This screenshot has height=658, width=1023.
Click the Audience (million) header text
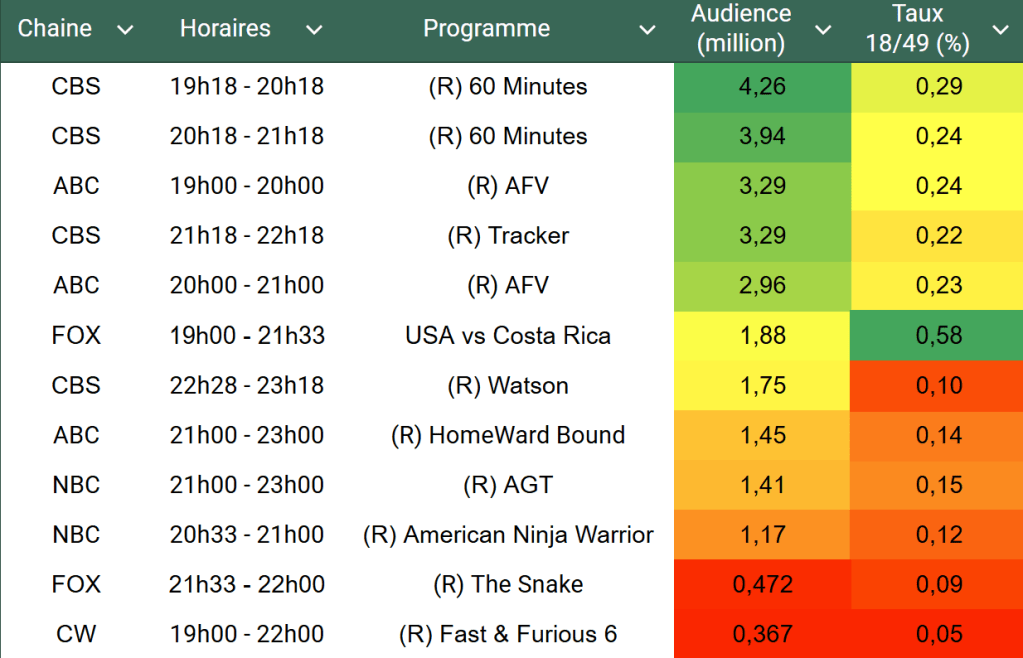(741, 29)
